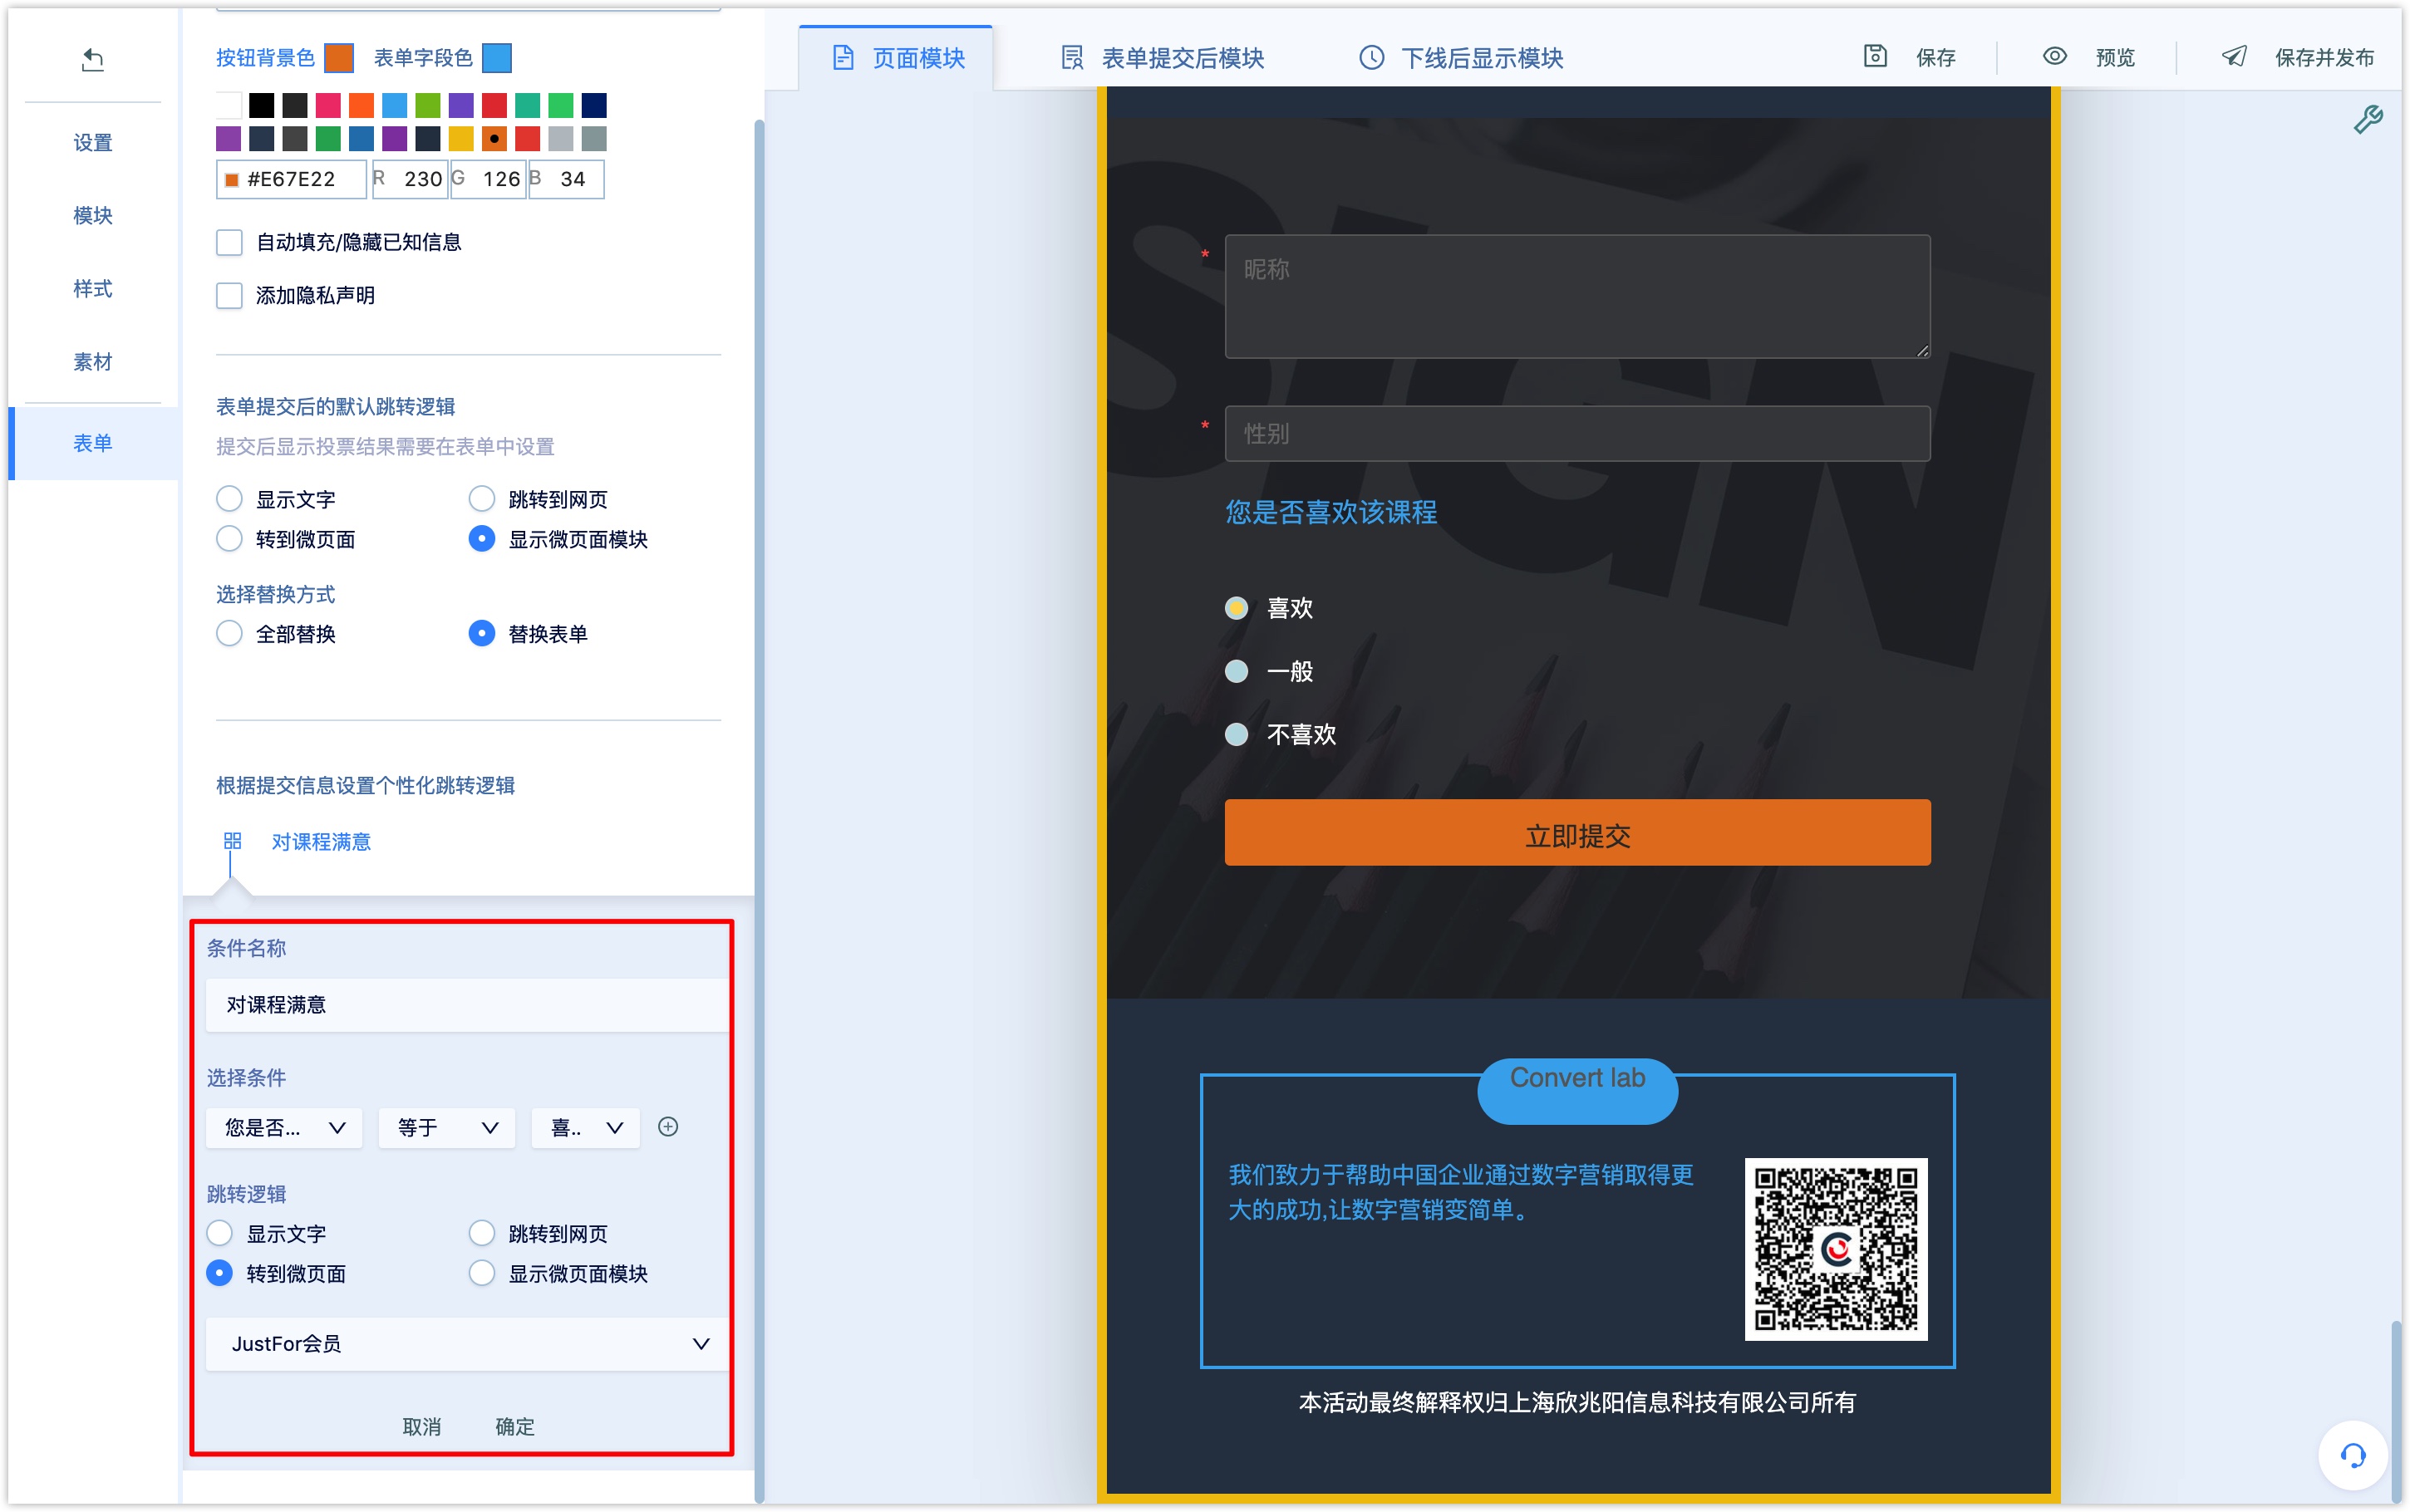This screenshot has height=1512, width=2410.
Task: Click the back arrow icon in sidebar
Action: [92, 60]
